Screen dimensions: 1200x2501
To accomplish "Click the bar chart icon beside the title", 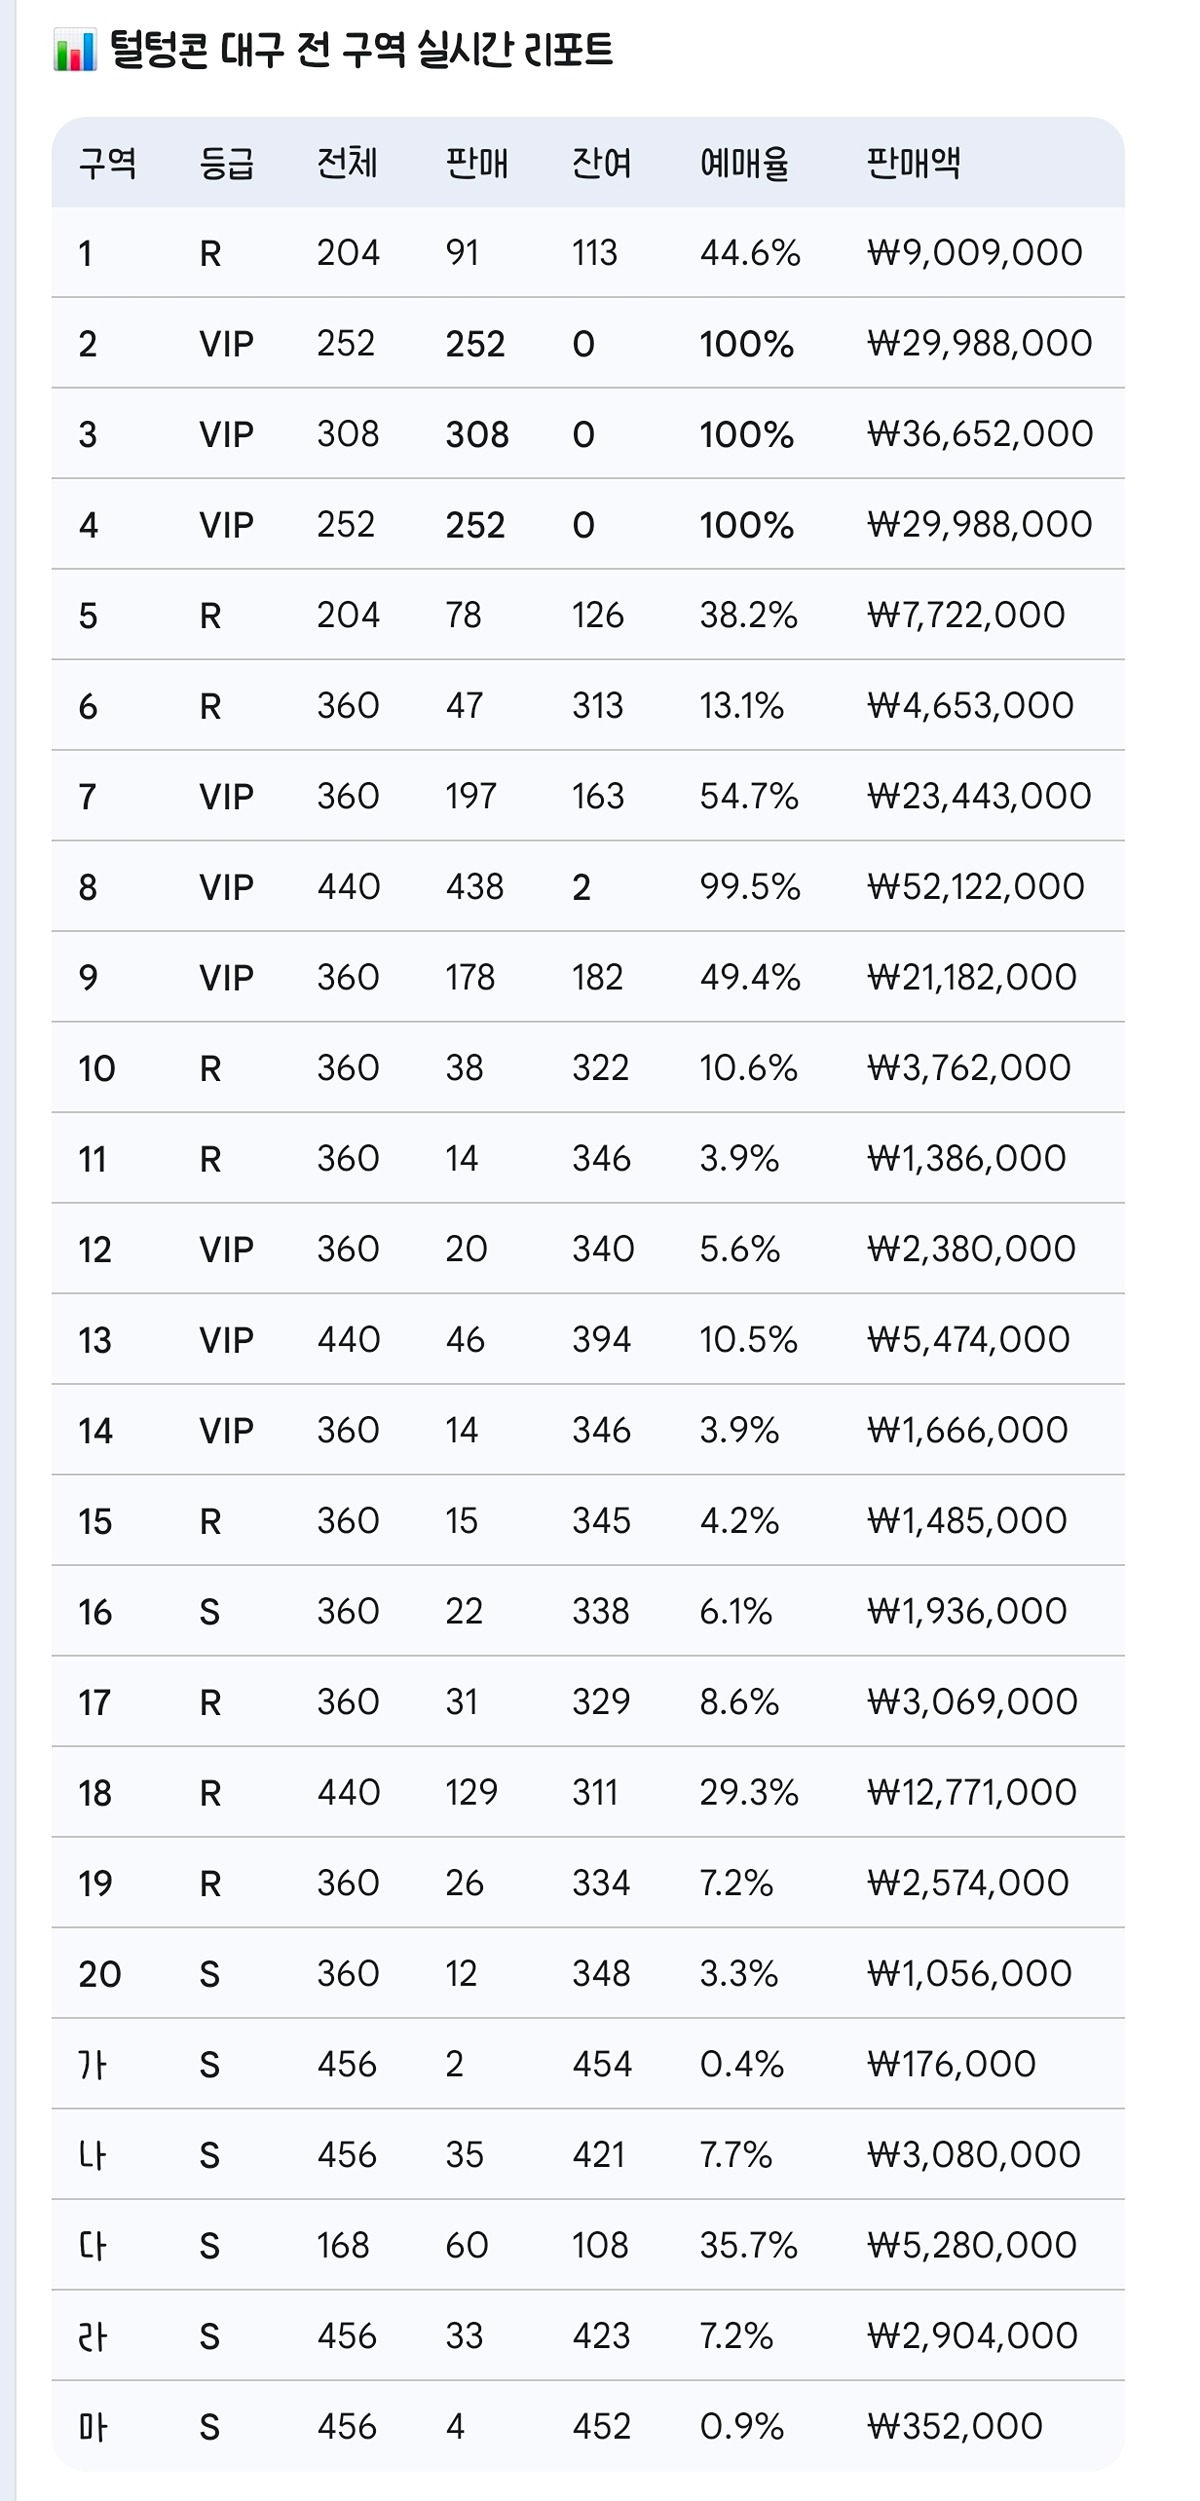I will click(75, 51).
